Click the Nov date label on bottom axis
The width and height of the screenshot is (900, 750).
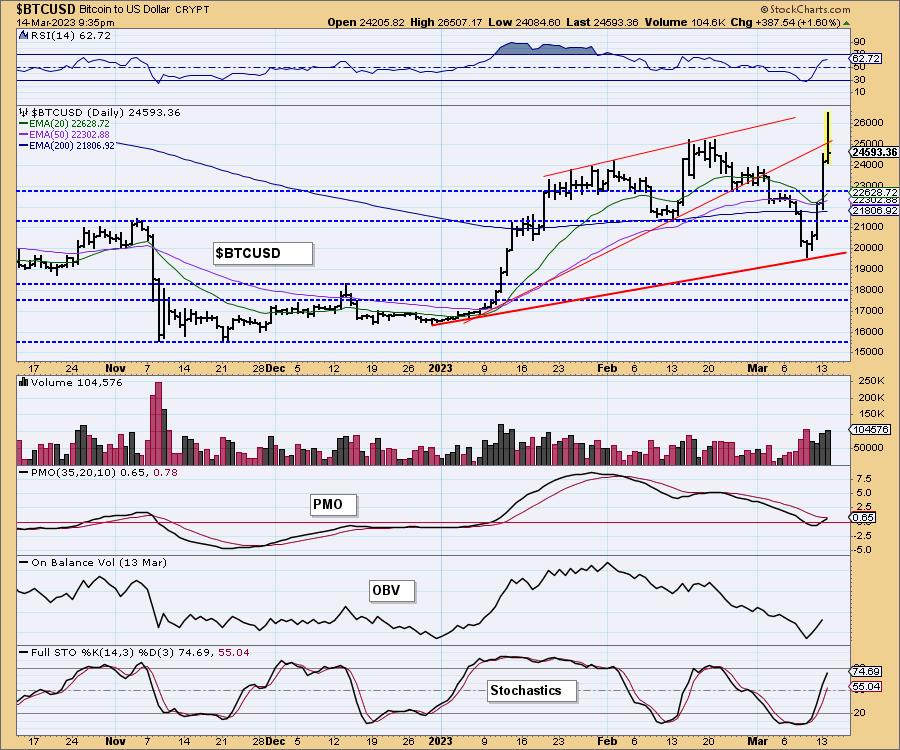click(x=115, y=741)
